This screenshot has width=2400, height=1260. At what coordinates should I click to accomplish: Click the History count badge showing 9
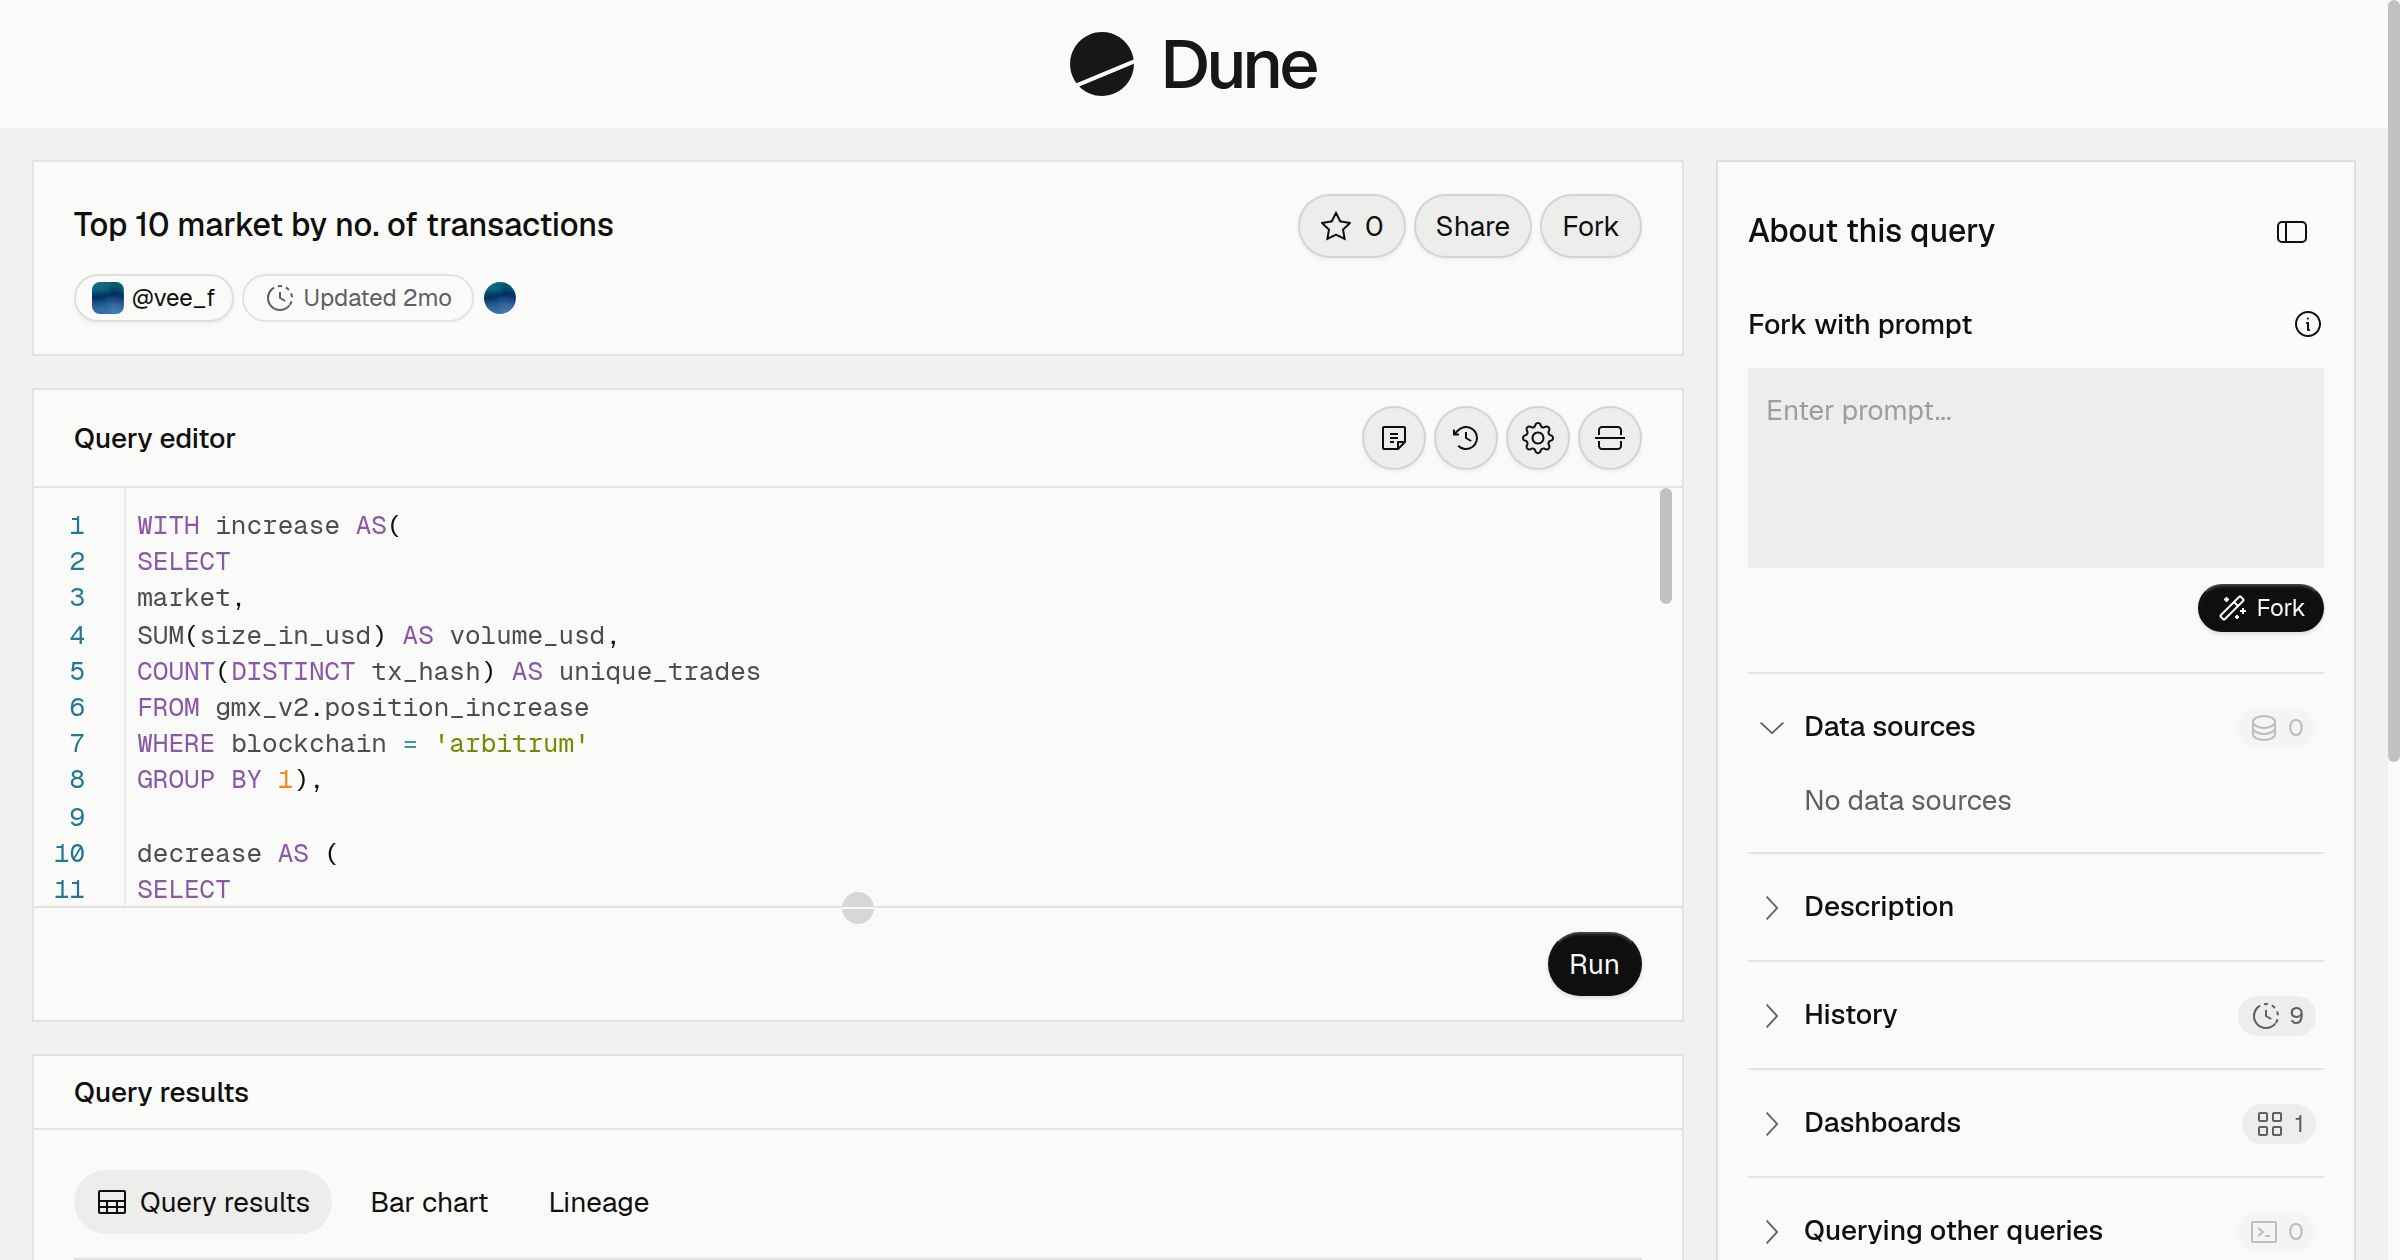(x=2277, y=1016)
